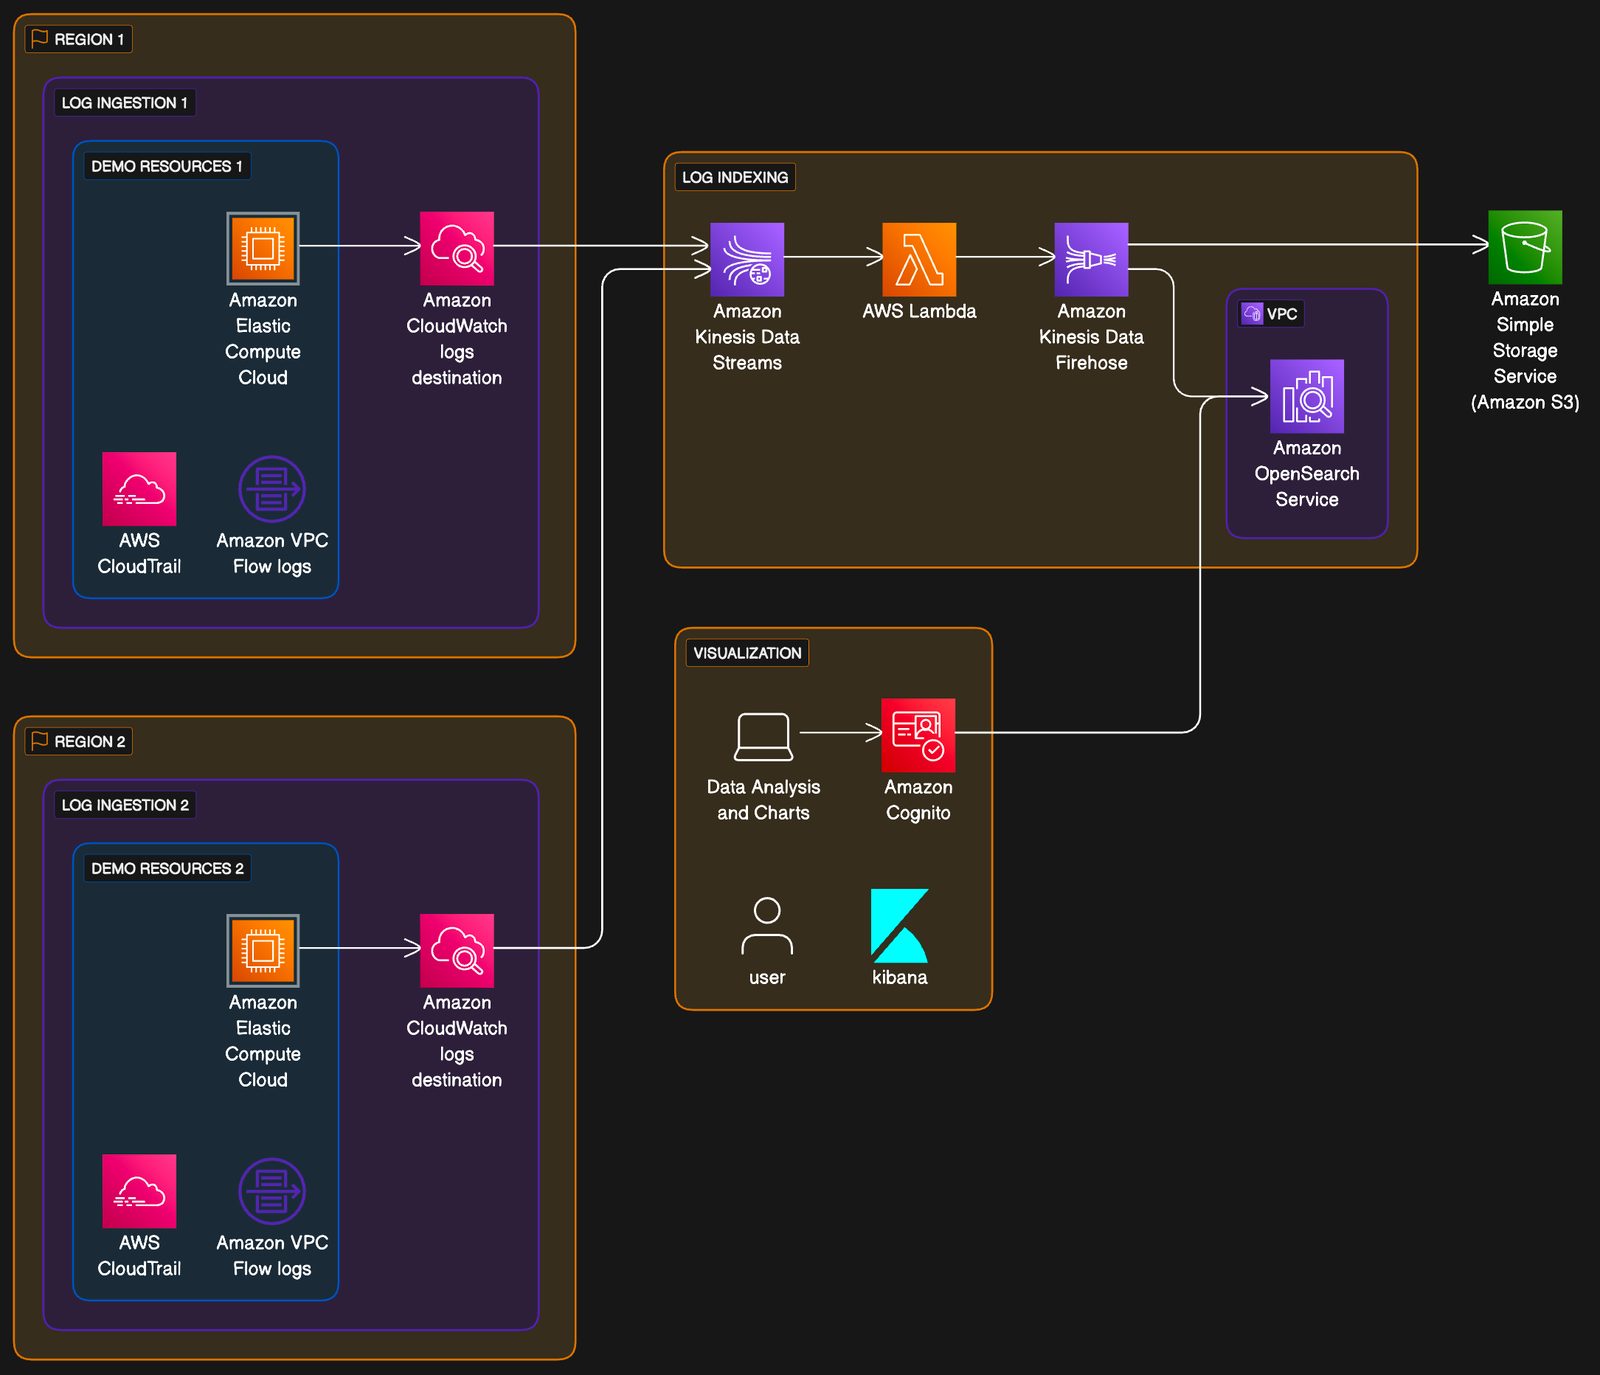Click the EC2 icon in Demo Resources 2

pyautogui.click(x=263, y=950)
